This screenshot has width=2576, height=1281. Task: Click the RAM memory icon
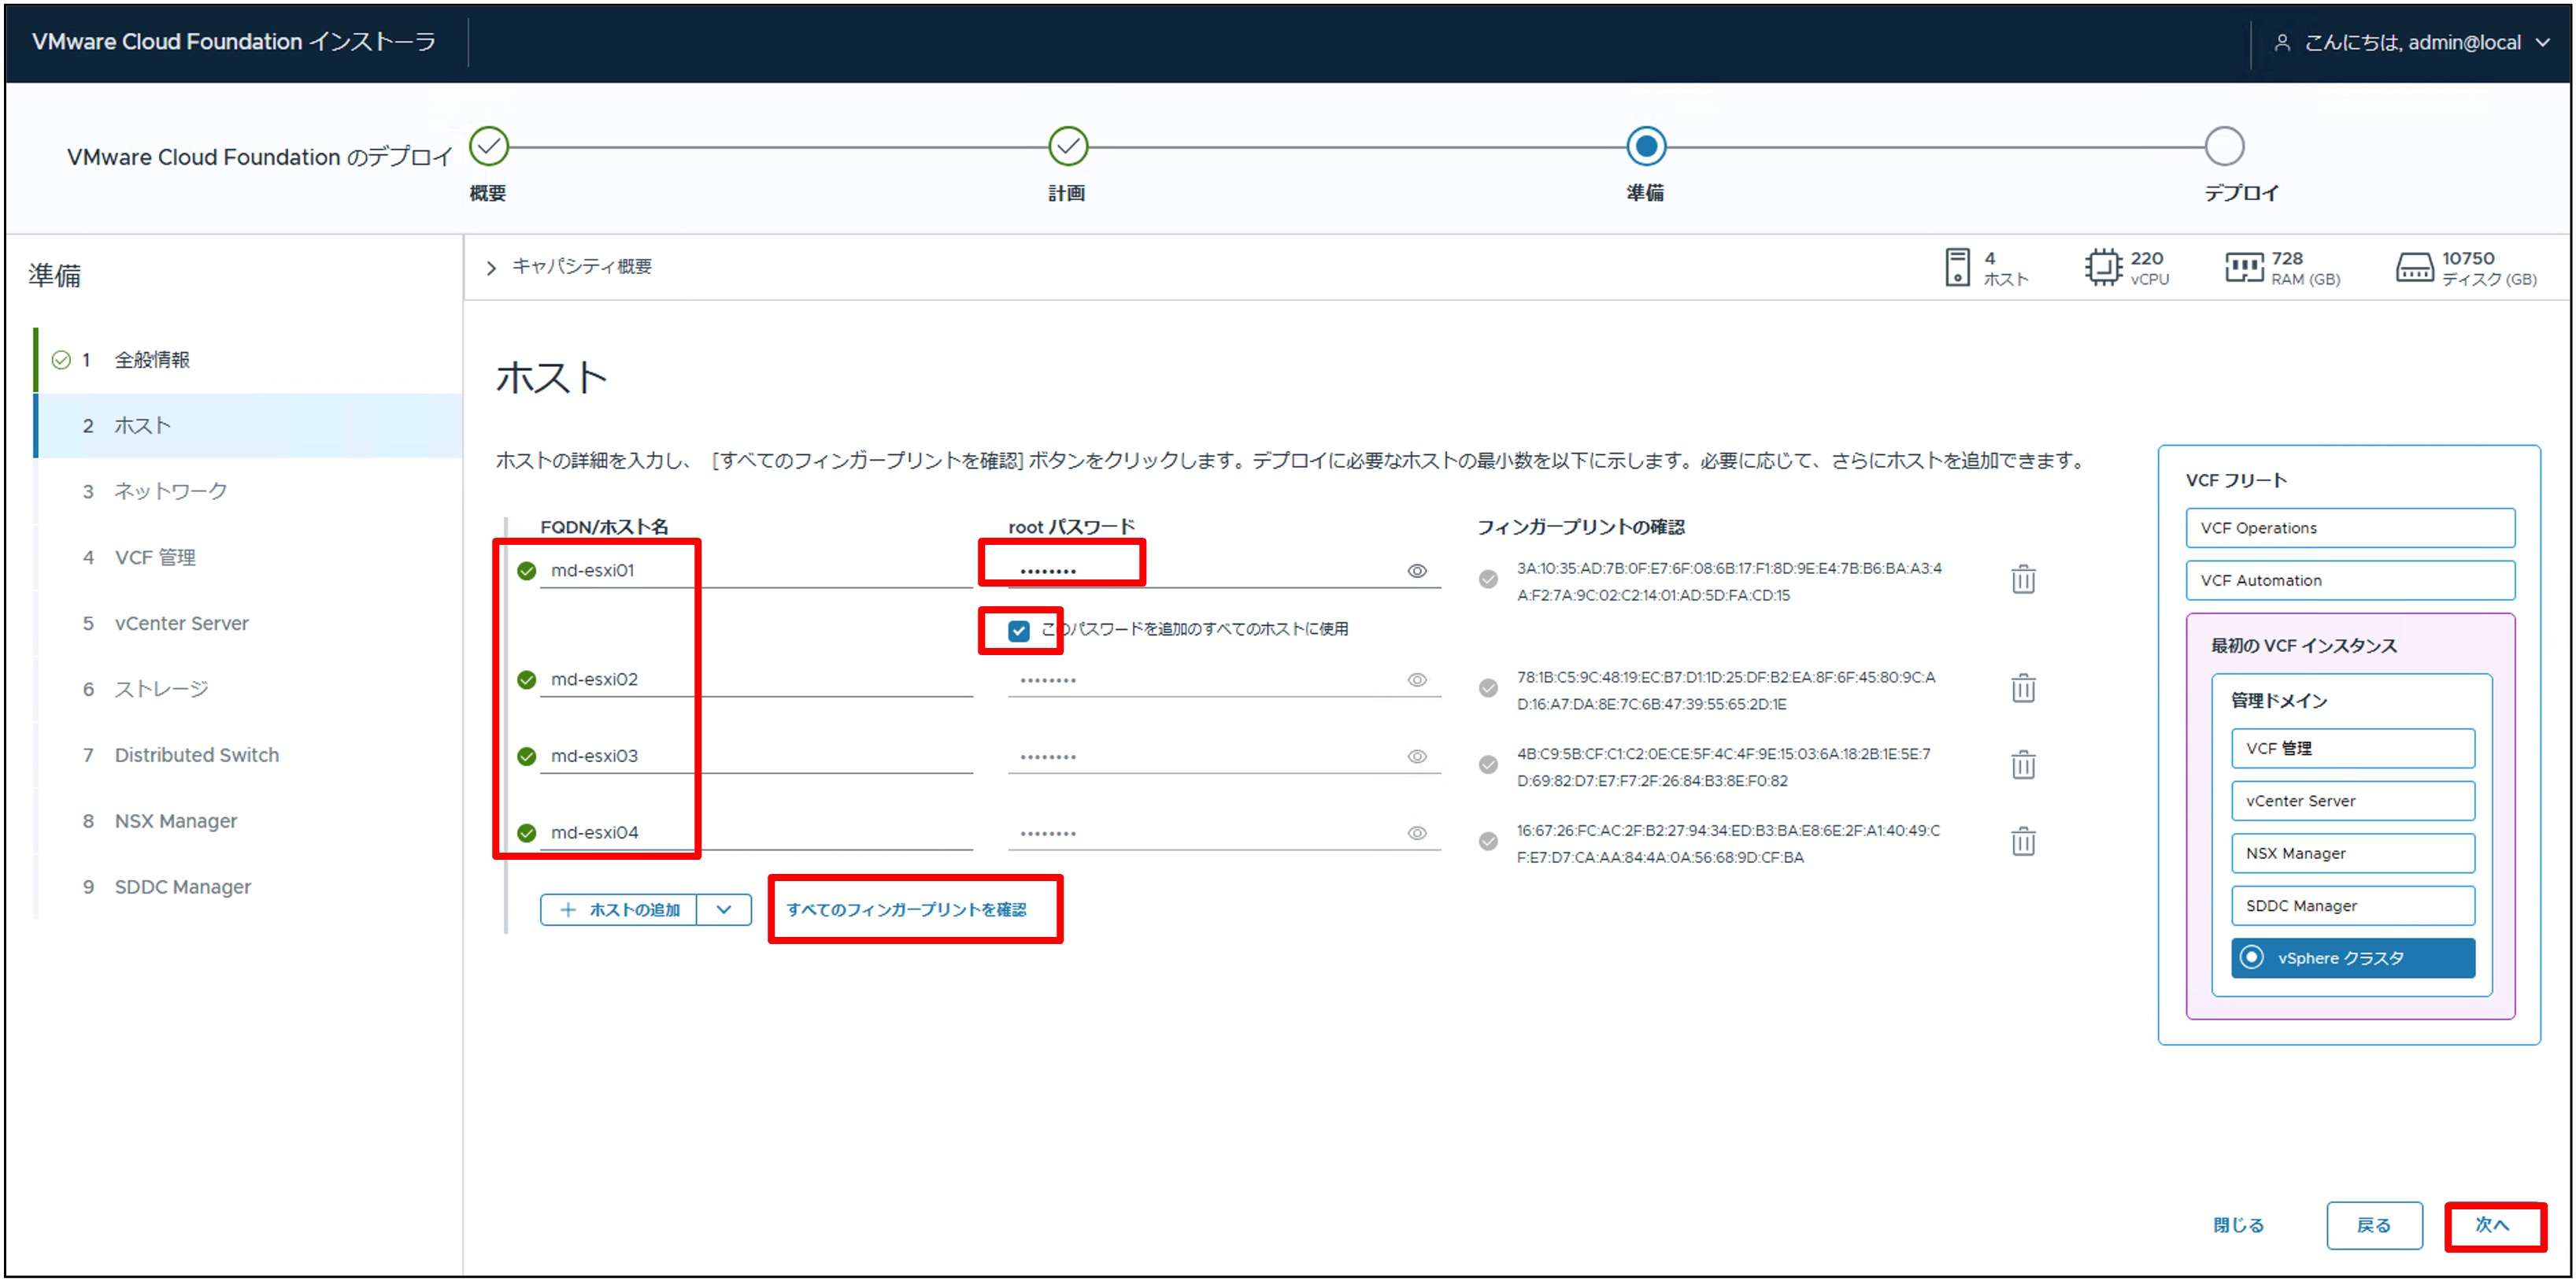[x=2244, y=267]
